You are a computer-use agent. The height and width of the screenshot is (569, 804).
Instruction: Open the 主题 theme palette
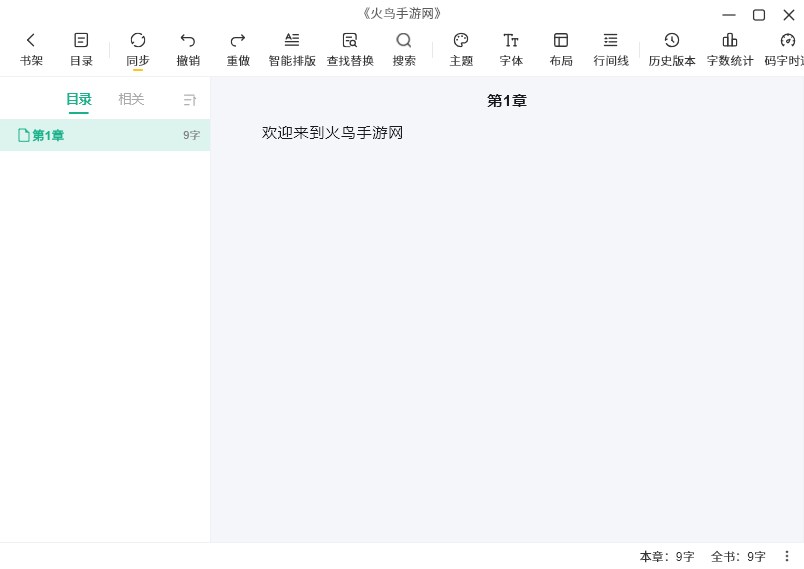point(461,49)
